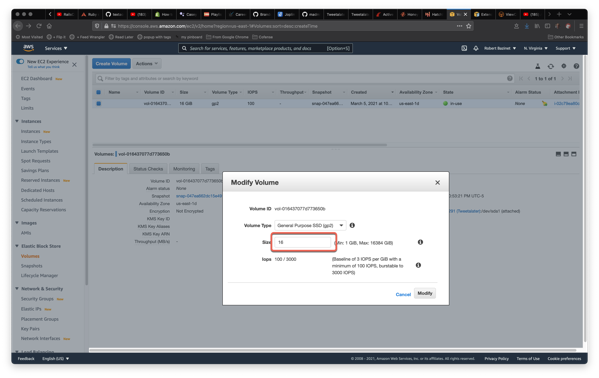Open EC2 Dashboard in the sidebar
Viewport: 599px width, 378px height.
pyautogui.click(x=36, y=78)
